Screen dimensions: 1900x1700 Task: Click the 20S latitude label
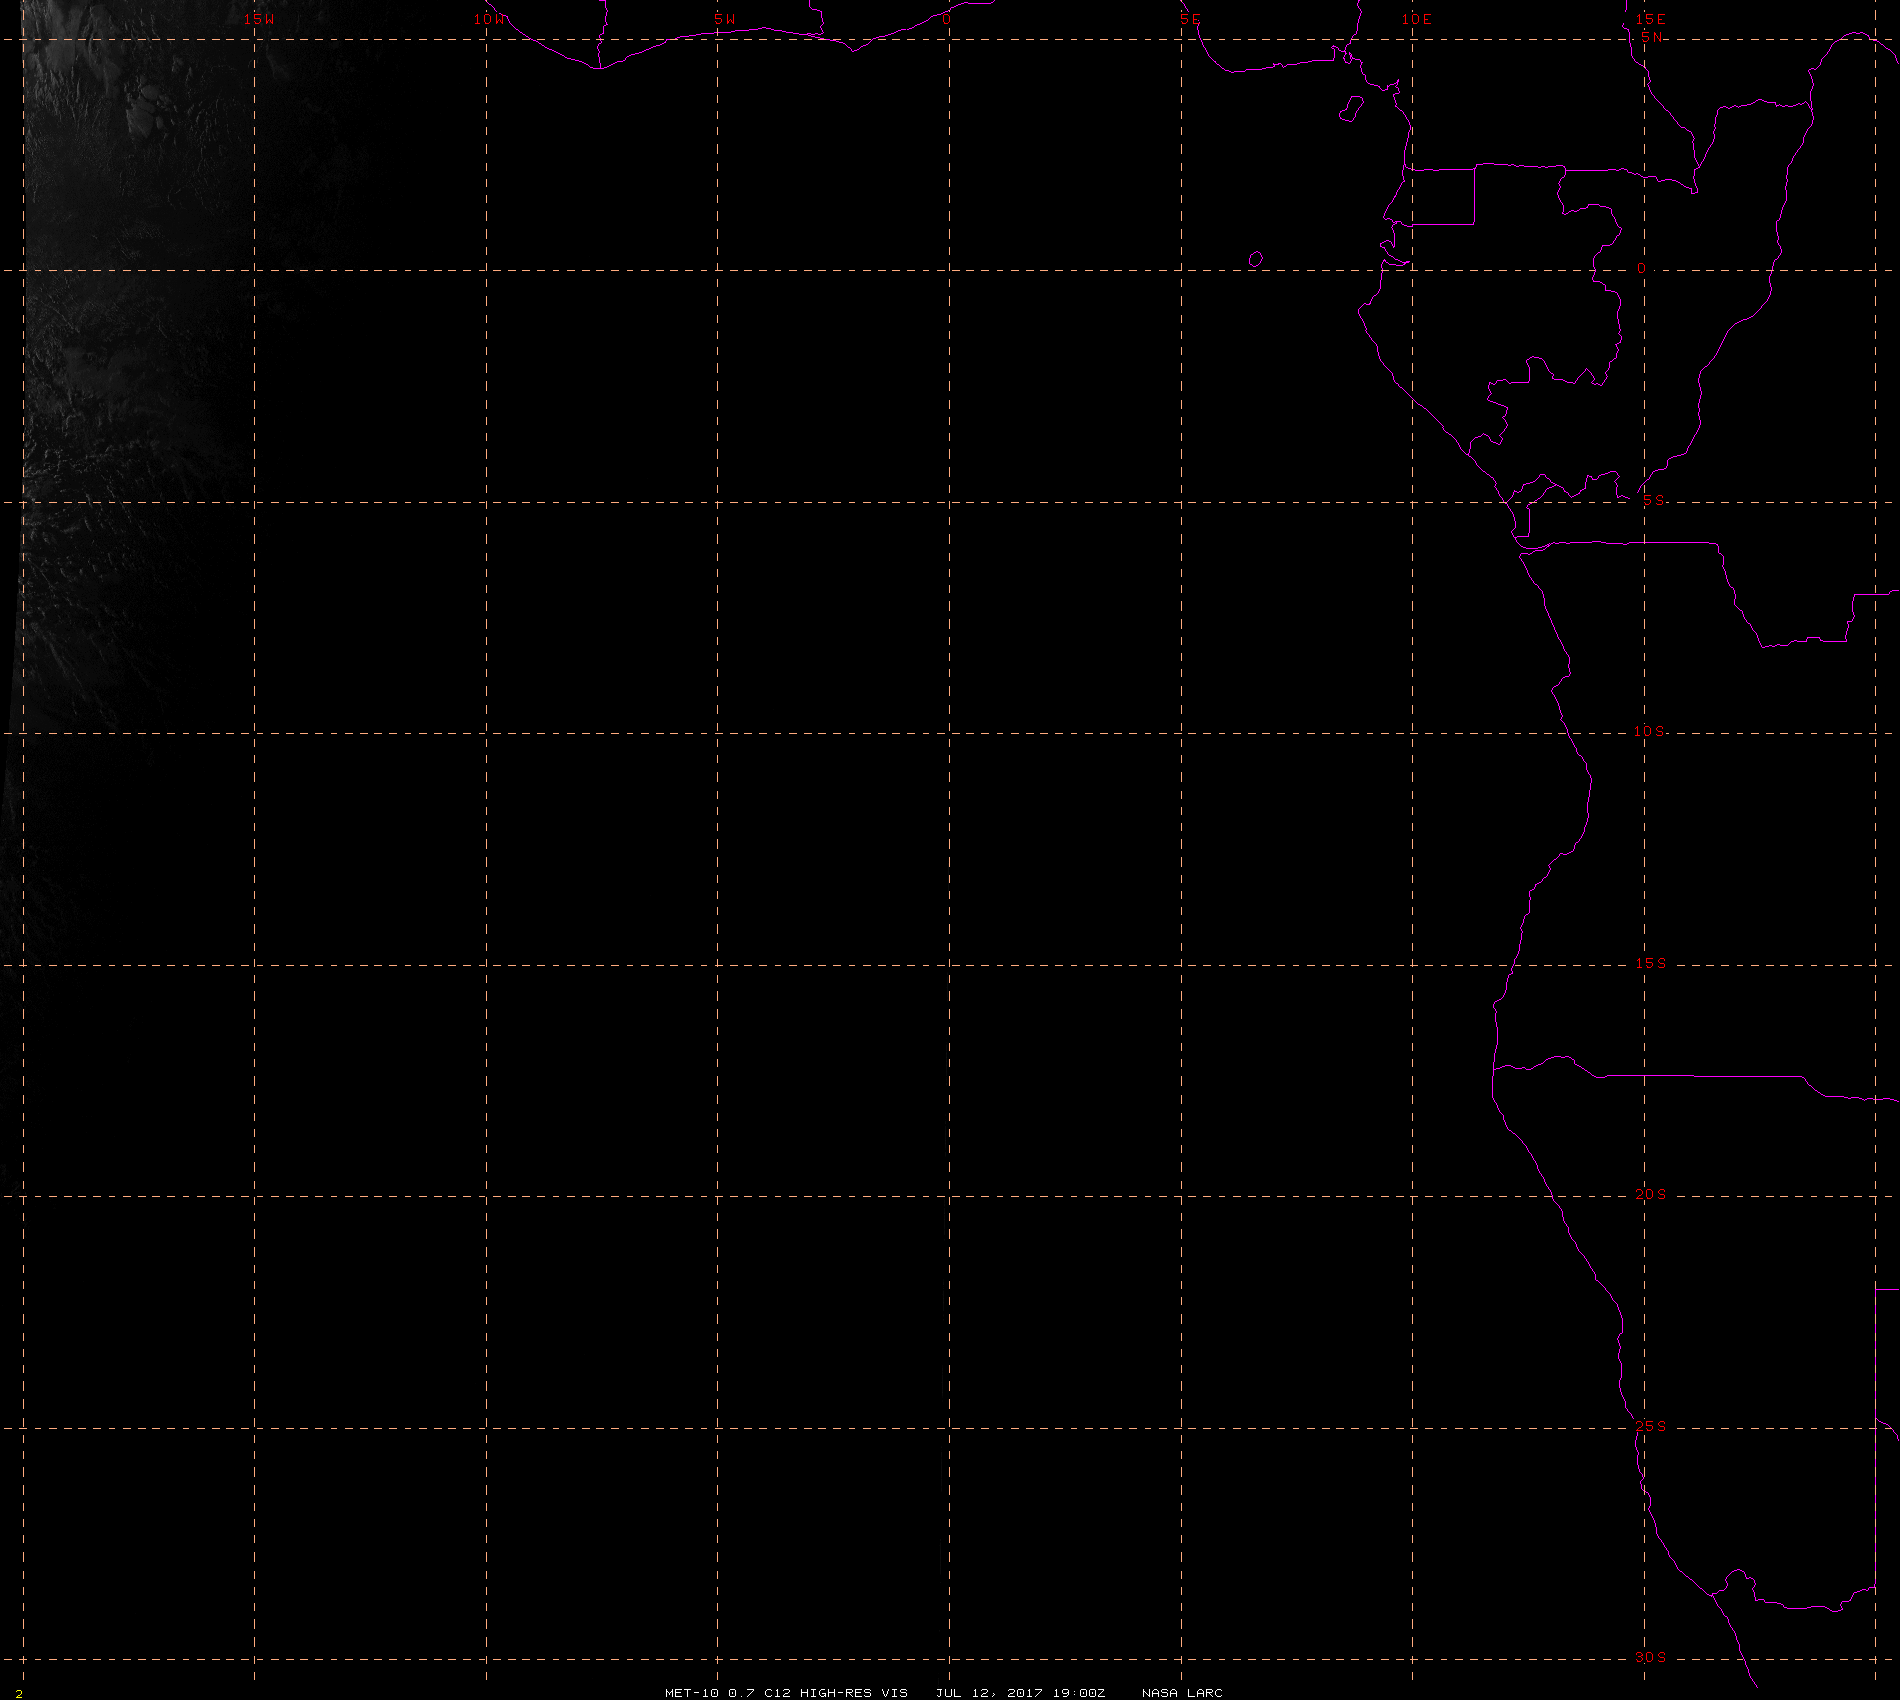click(x=1651, y=1194)
